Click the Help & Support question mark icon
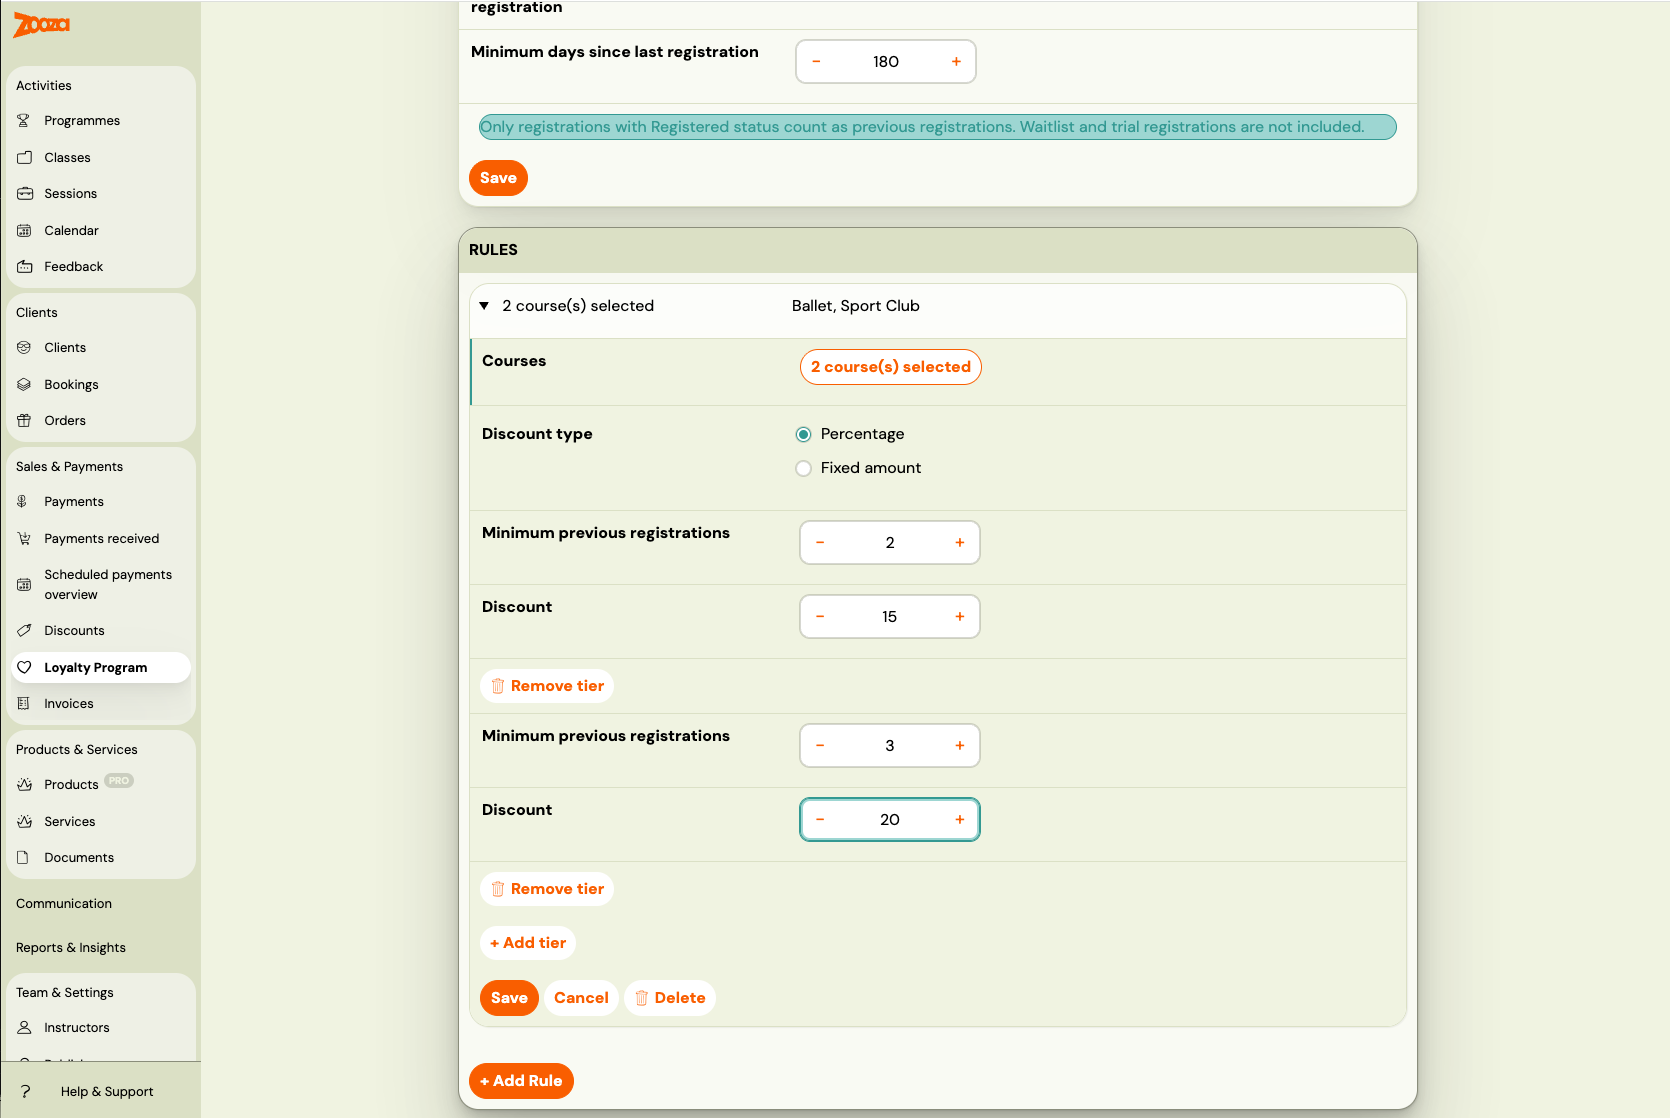Image resolution: width=1670 pixels, height=1118 pixels. (x=25, y=1091)
